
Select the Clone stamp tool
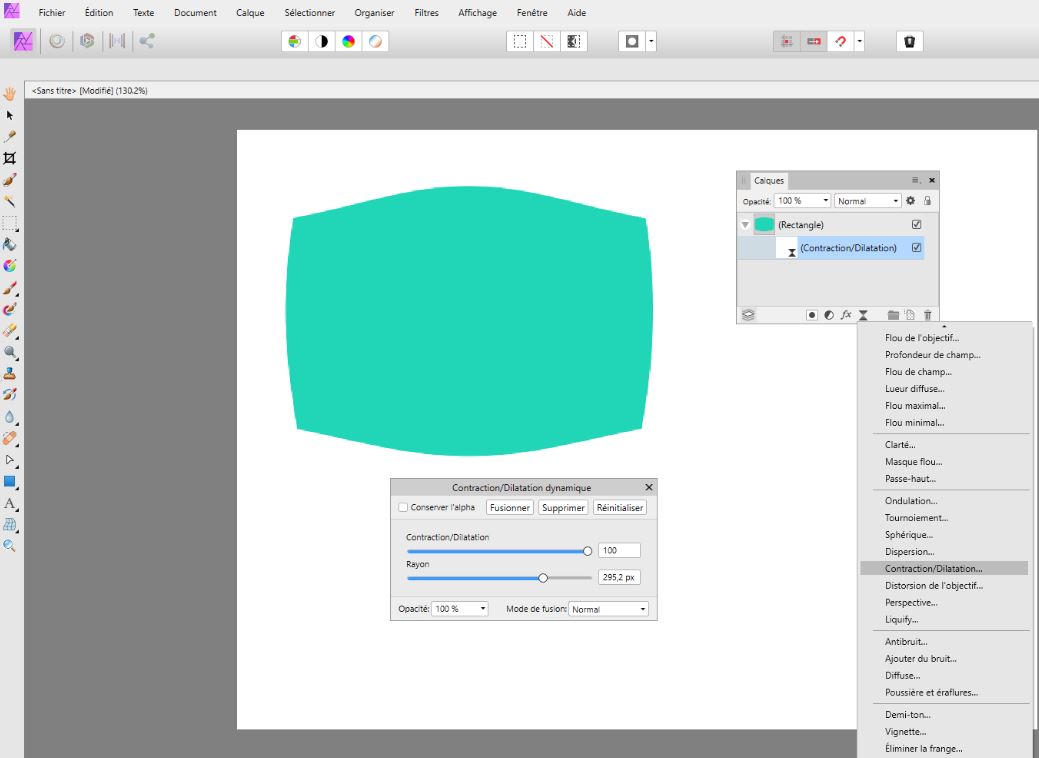click(x=9, y=373)
